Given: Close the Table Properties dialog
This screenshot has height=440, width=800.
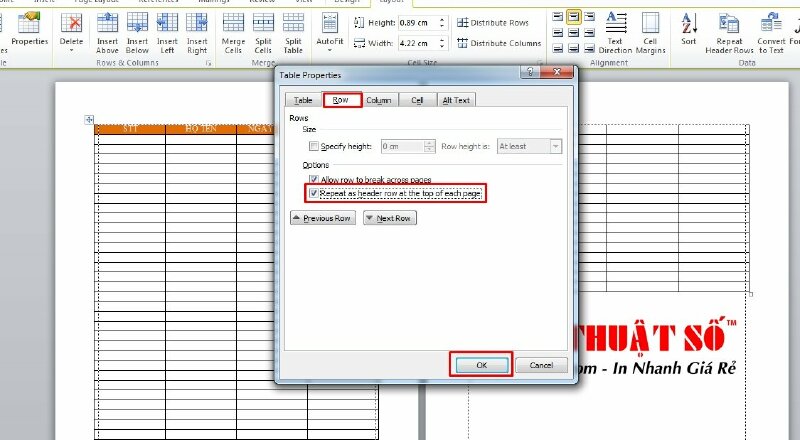Looking at the screenshot, I should (557, 72).
